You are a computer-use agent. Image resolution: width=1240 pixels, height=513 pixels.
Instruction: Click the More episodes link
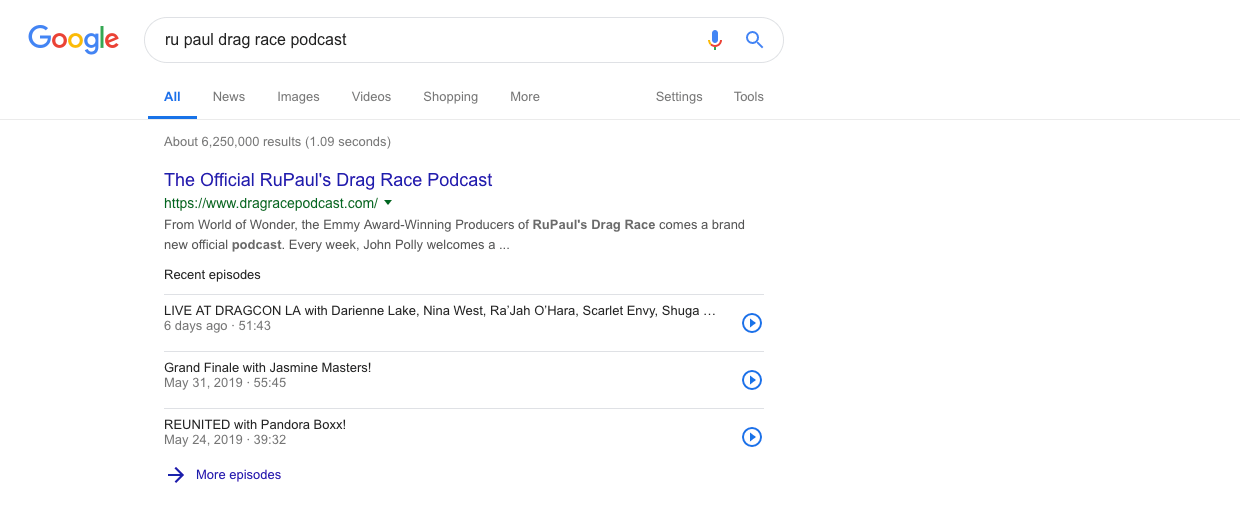click(x=238, y=475)
